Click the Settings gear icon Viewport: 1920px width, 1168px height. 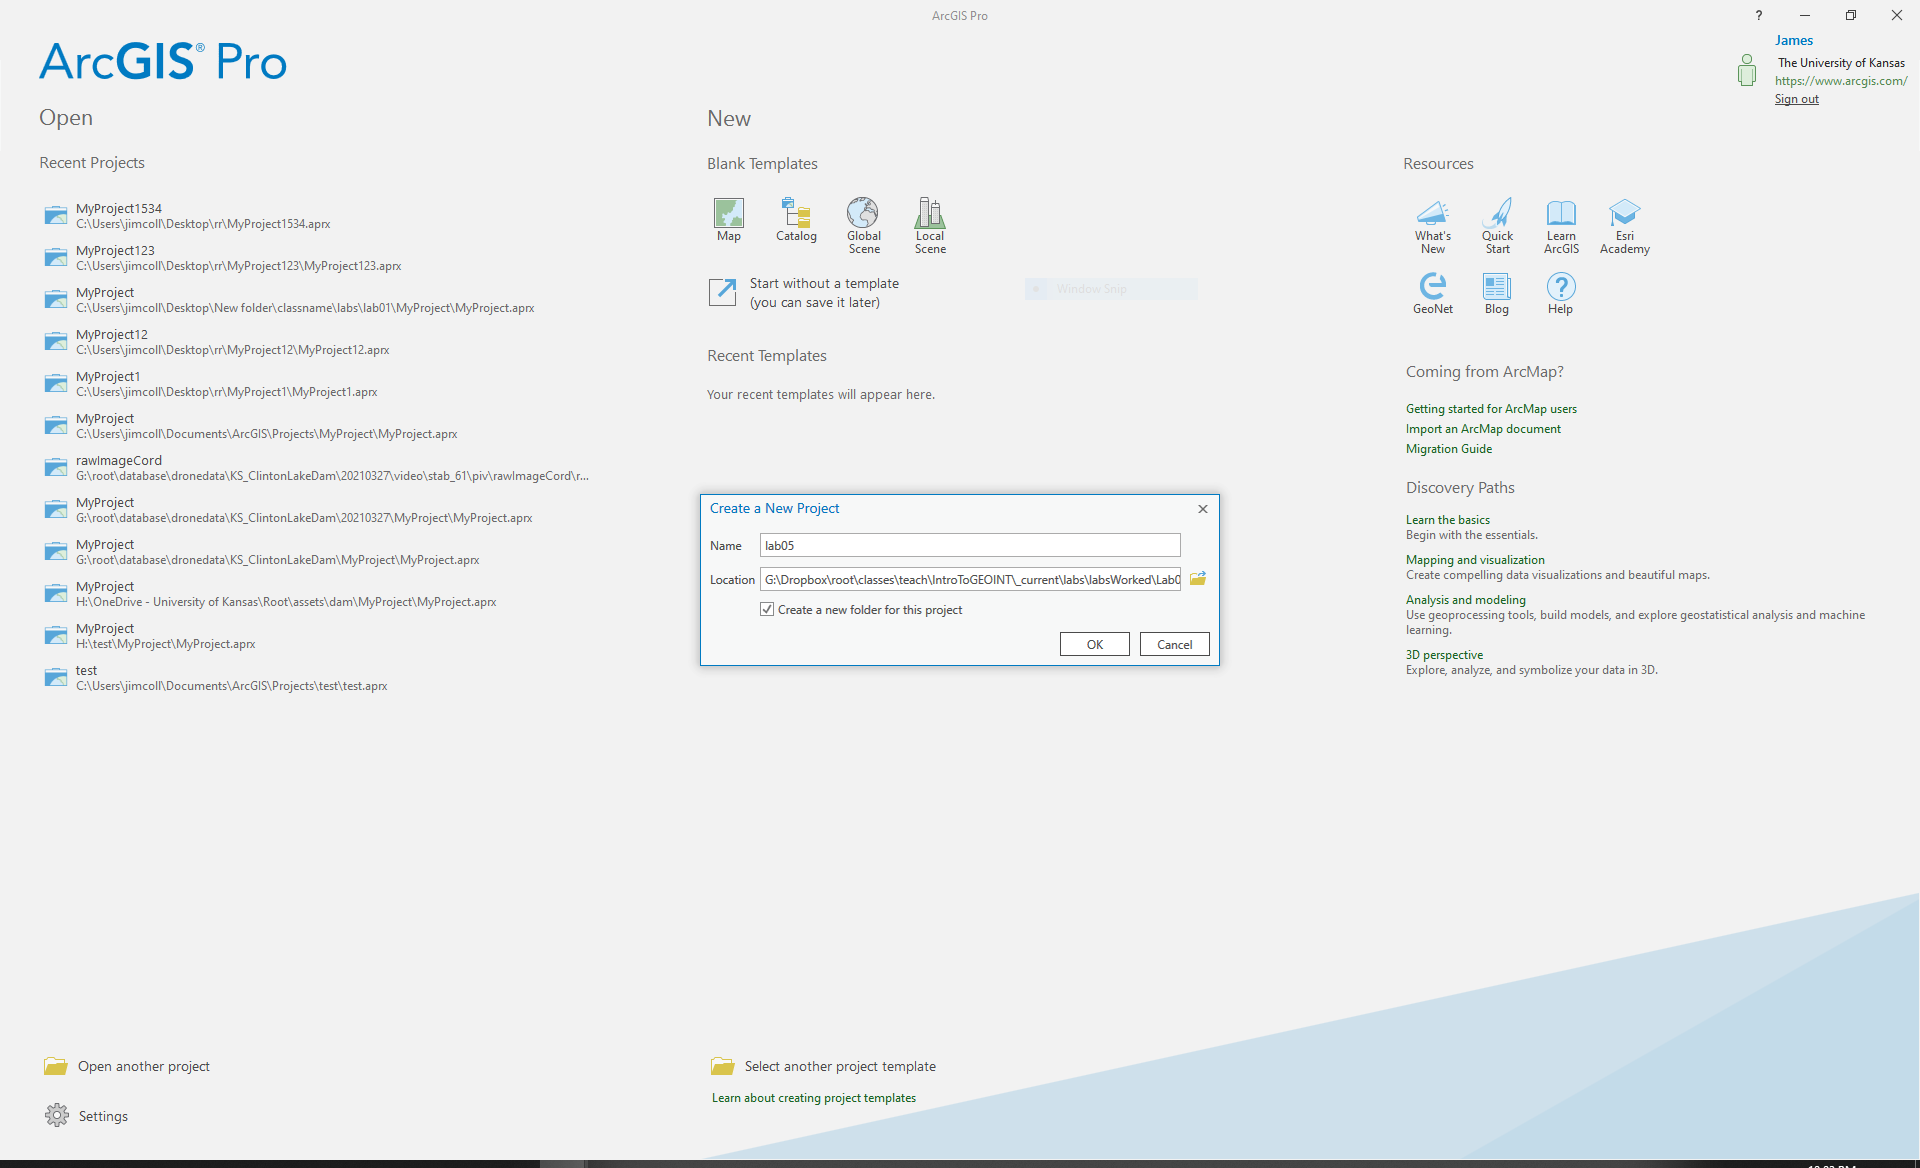pos(57,1115)
